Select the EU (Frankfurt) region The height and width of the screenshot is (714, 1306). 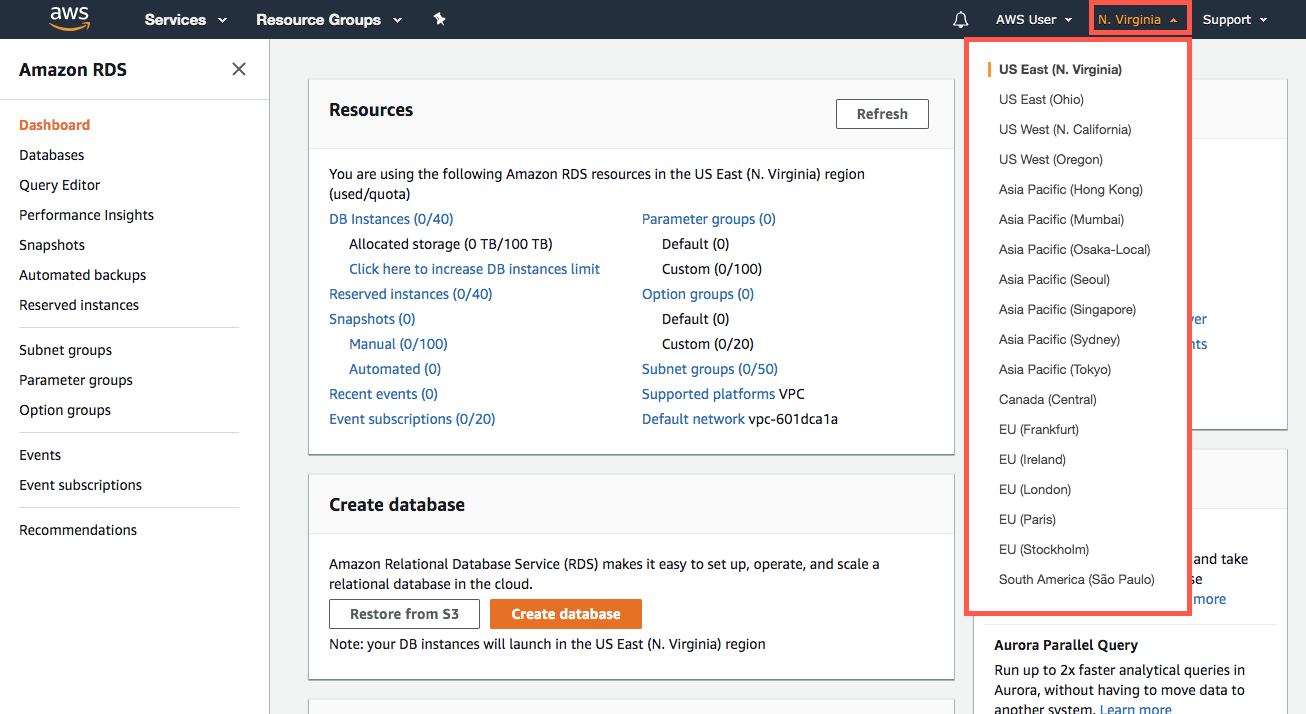click(x=1038, y=429)
